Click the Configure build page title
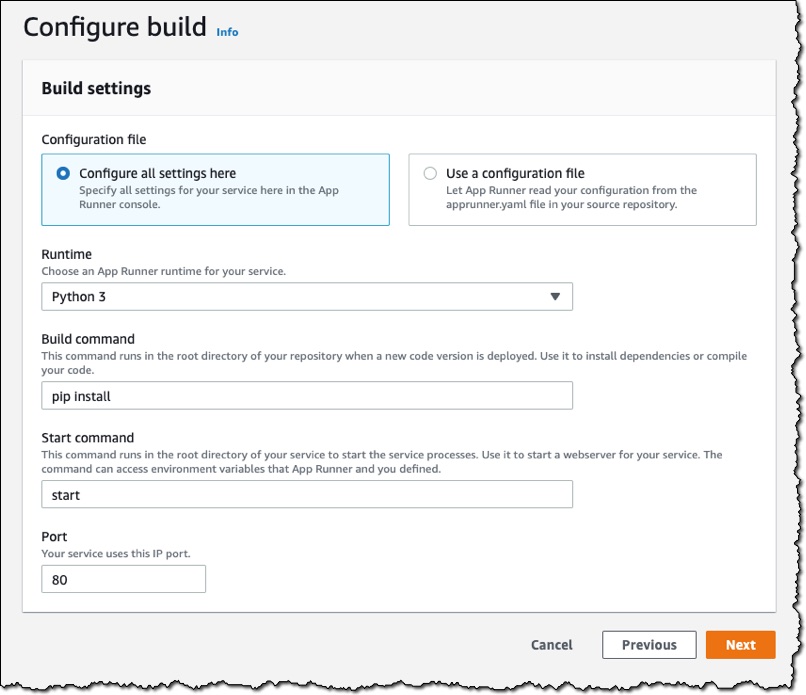 click(x=115, y=27)
